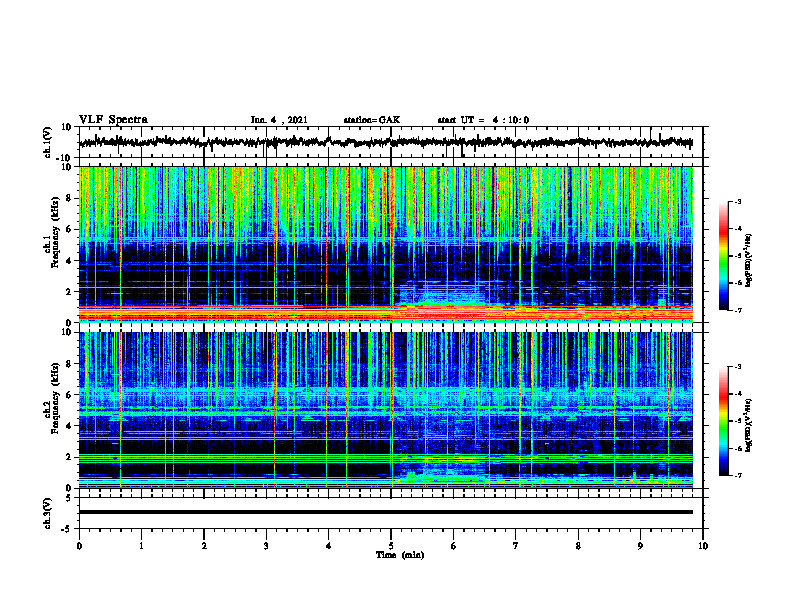Click the ch.1 spectrogram colorbar
This screenshot has width=792, height=612.
click(723, 256)
